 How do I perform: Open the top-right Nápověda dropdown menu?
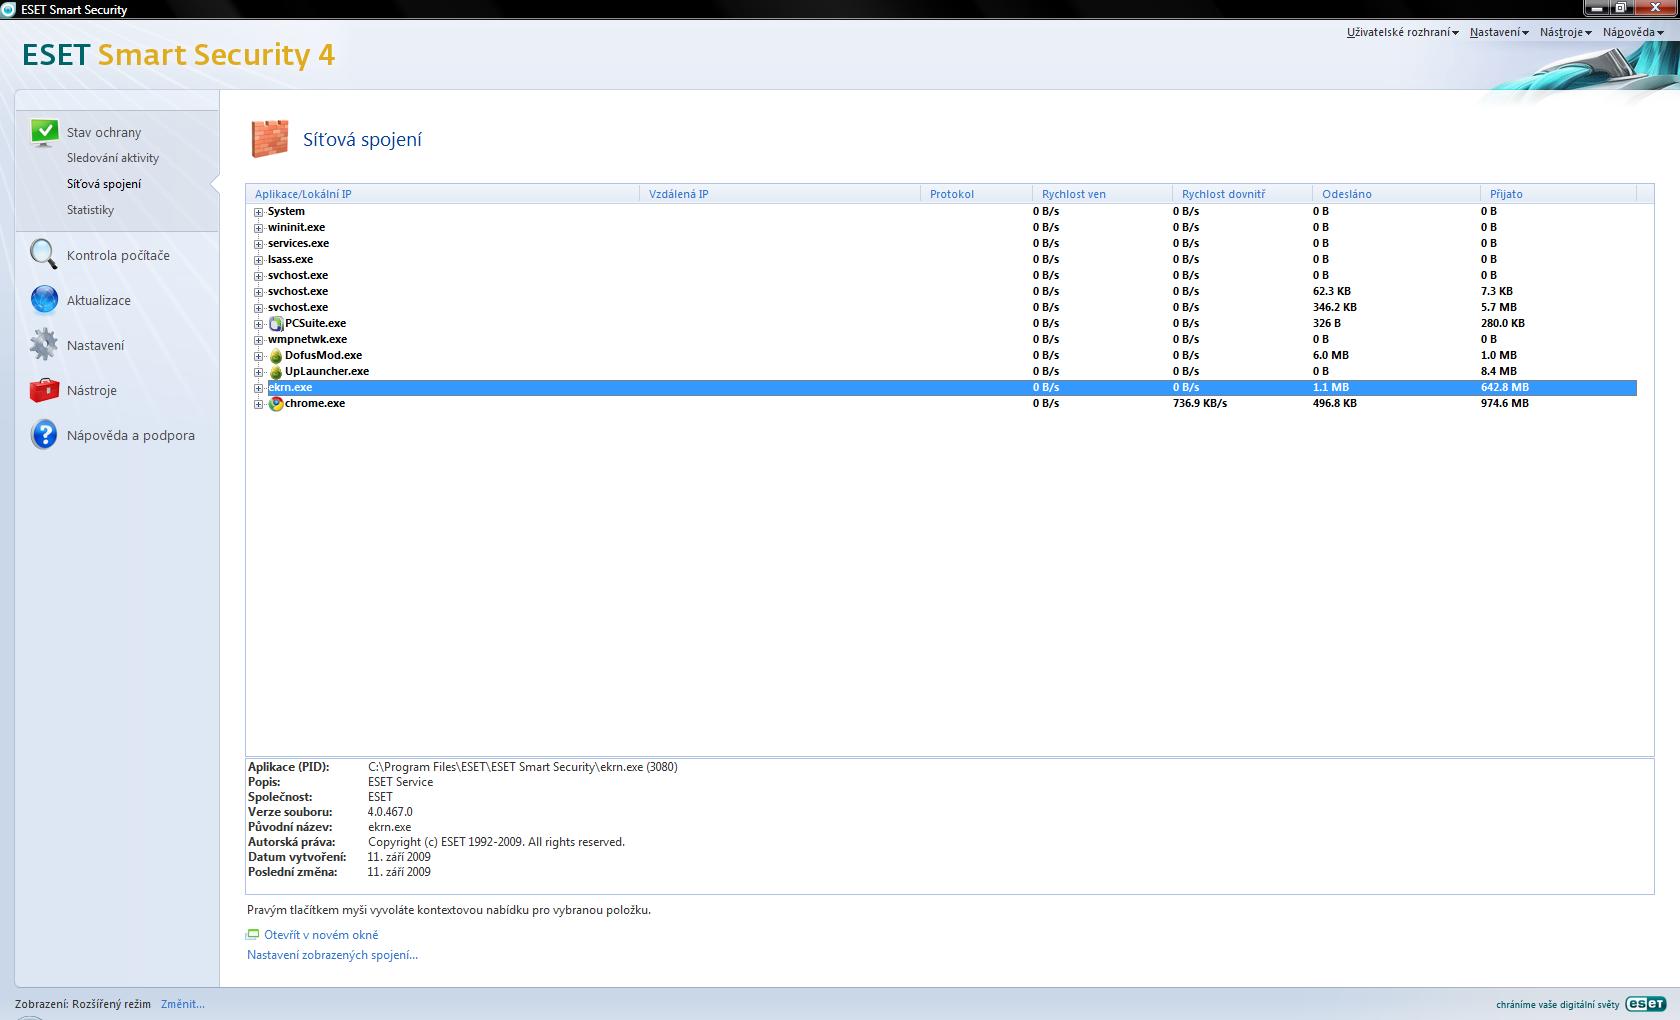pos(1632,32)
